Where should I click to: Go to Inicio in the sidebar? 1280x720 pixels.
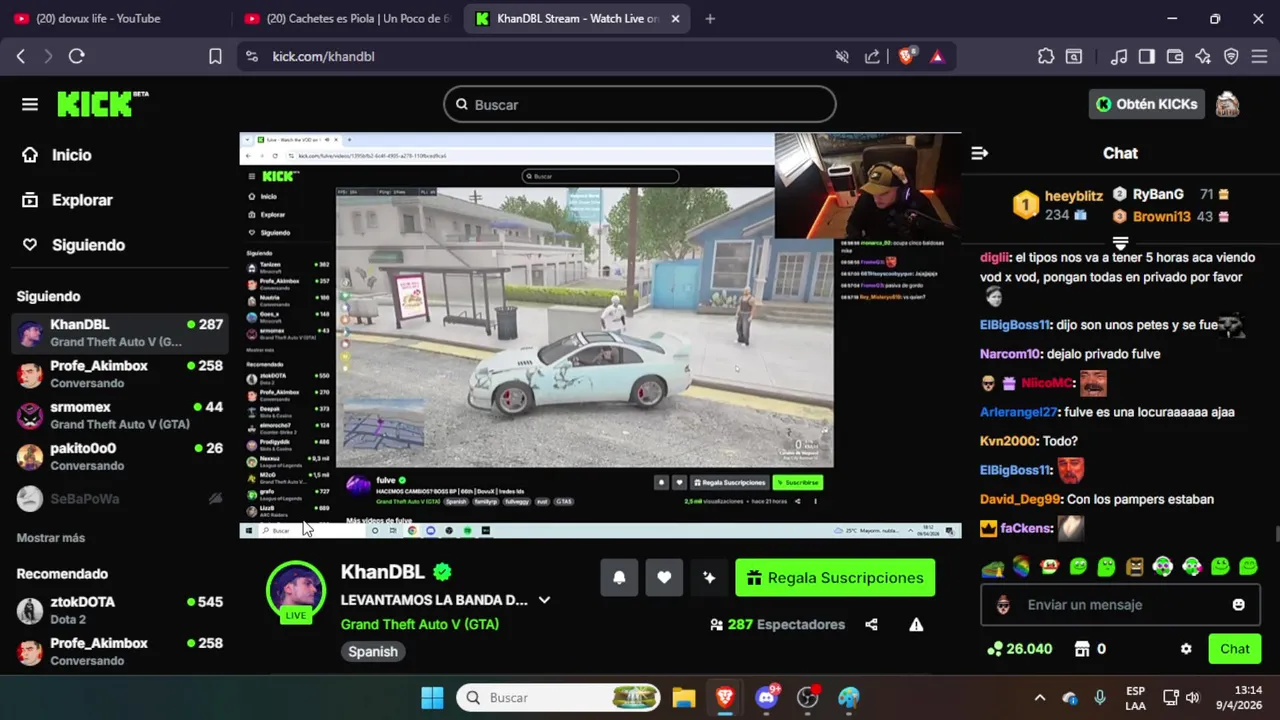57,155
